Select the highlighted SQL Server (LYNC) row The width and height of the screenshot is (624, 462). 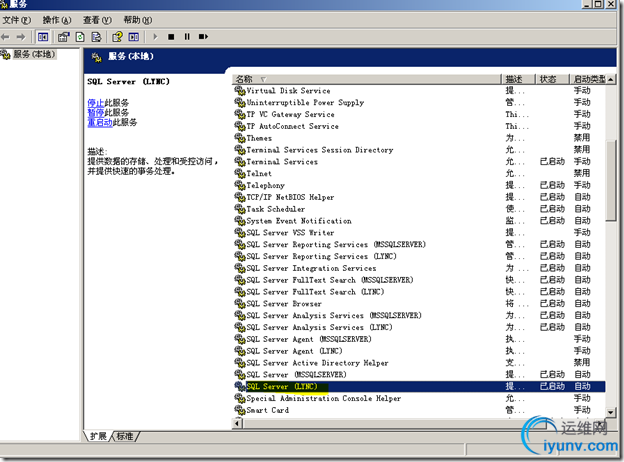coord(419,386)
